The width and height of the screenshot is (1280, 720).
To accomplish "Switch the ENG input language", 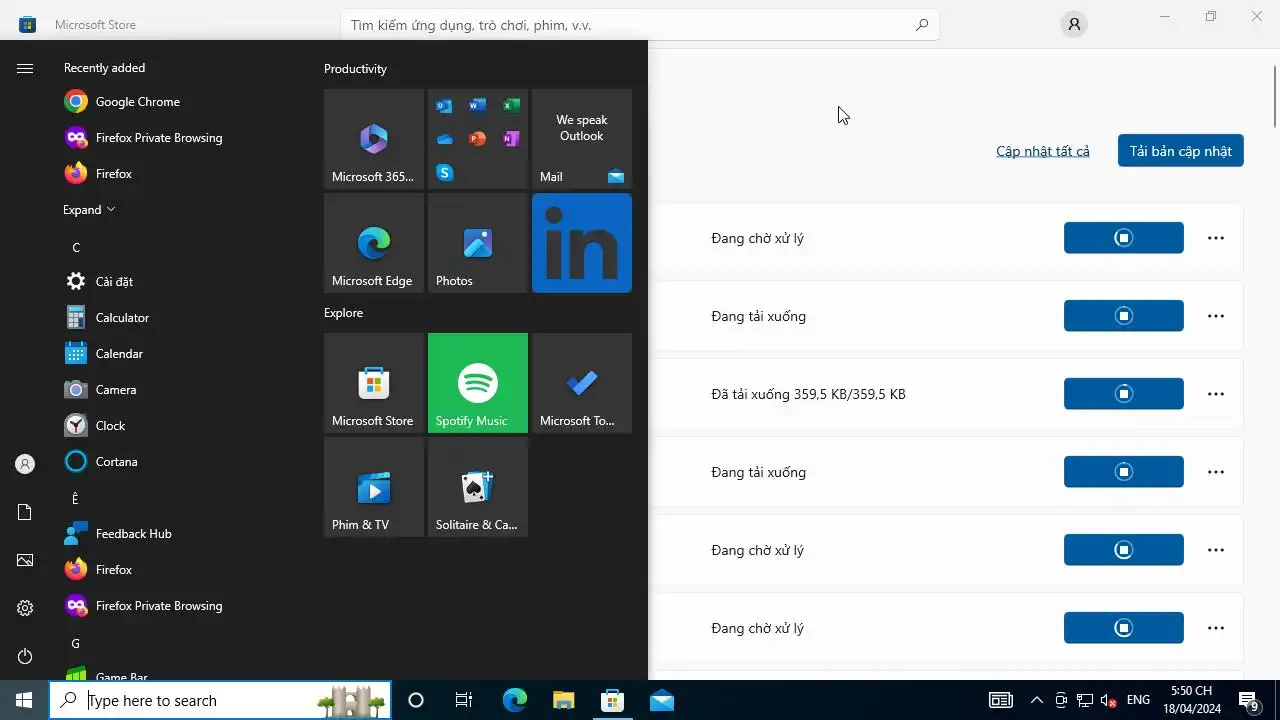I will [x=1138, y=700].
